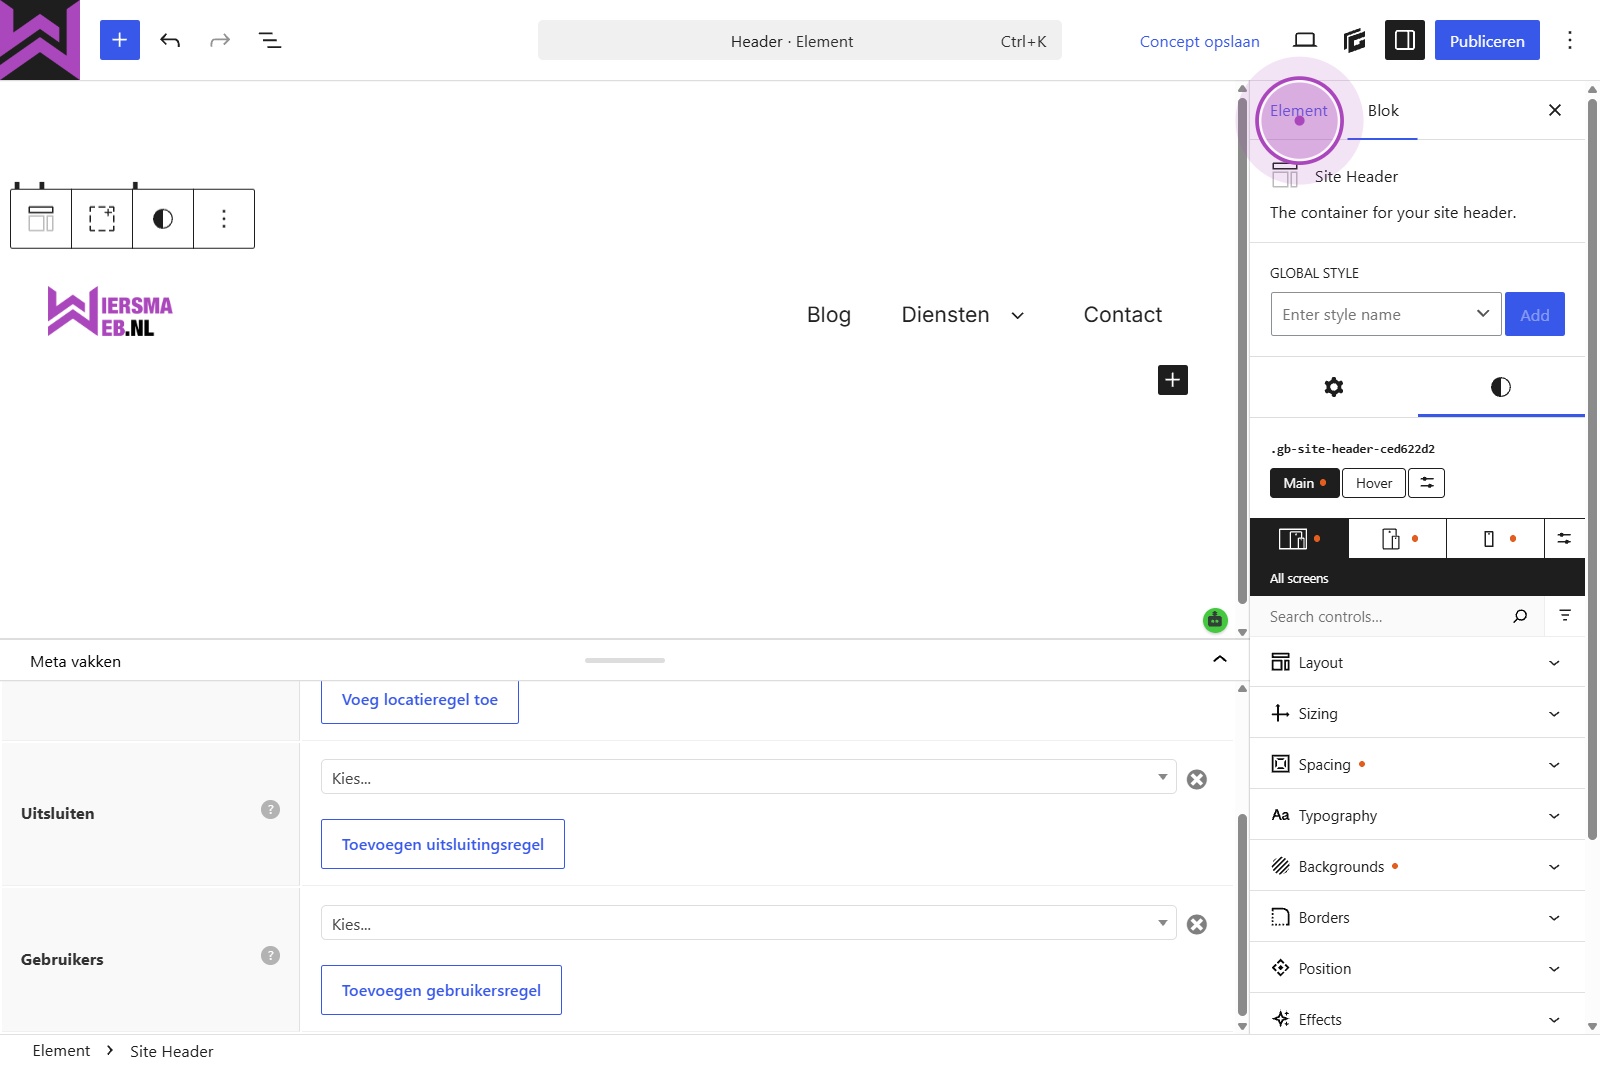Select the Hover selector state
The width and height of the screenshot is (1600, 1065).
tap(1374, 483)
